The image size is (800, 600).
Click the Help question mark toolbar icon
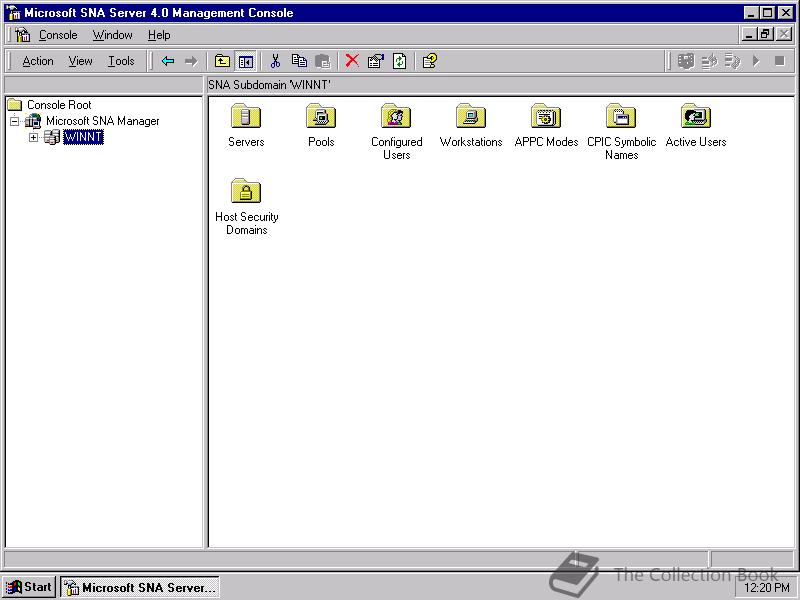pos(430,62)
